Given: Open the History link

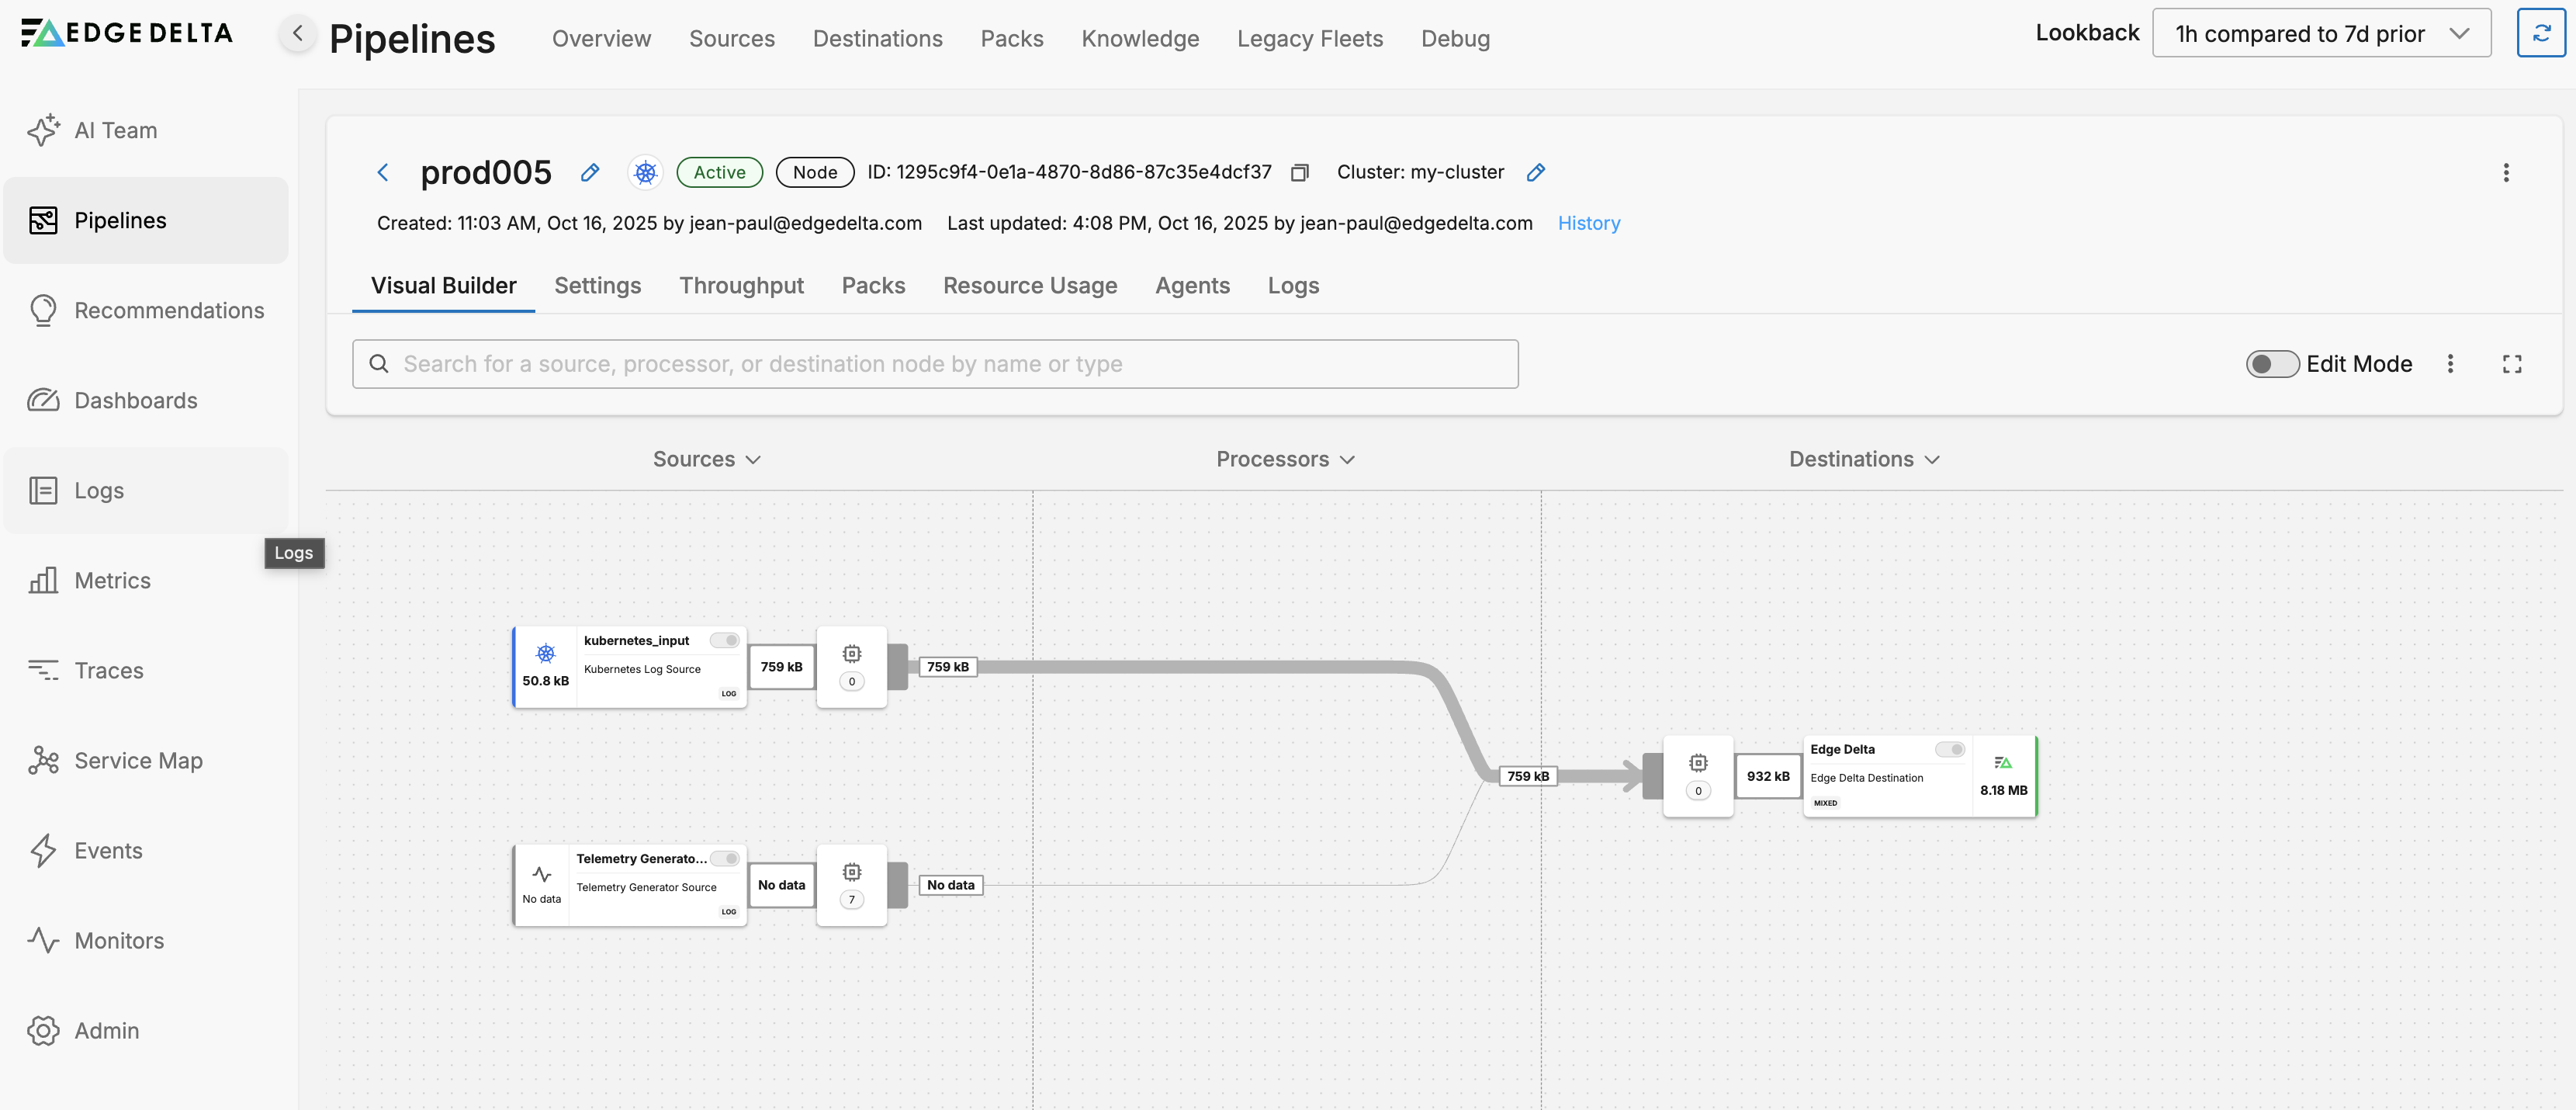Looking at the screenshot, I should point(1588,223).
